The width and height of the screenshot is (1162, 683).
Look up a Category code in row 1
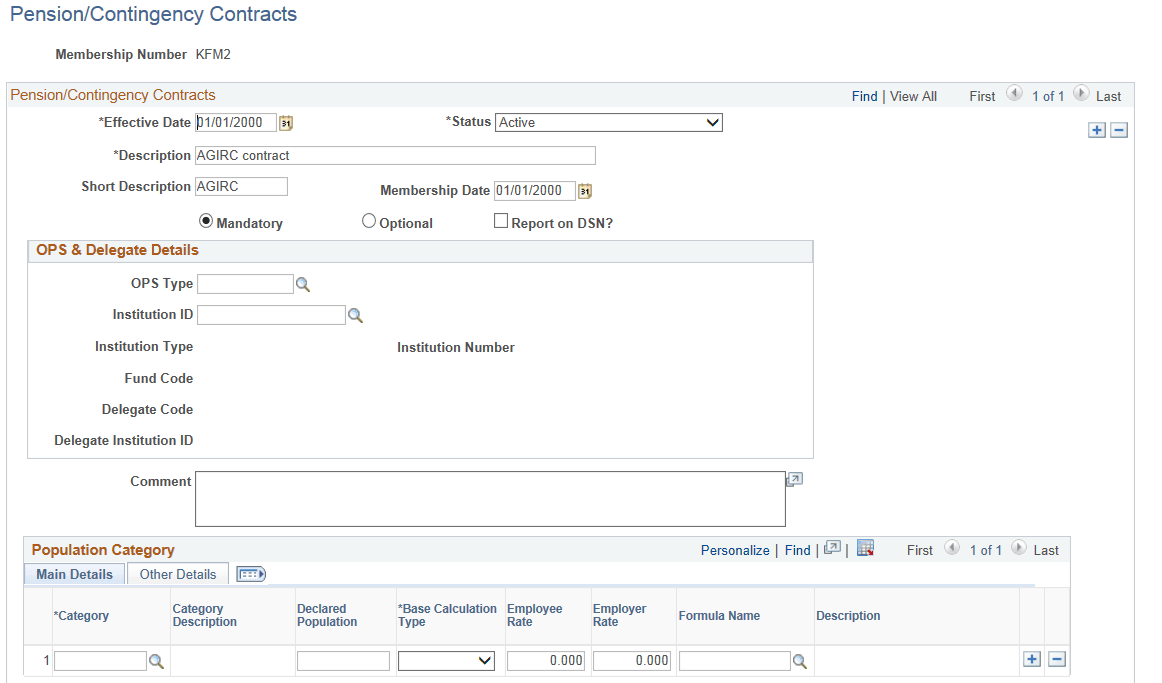156,660
